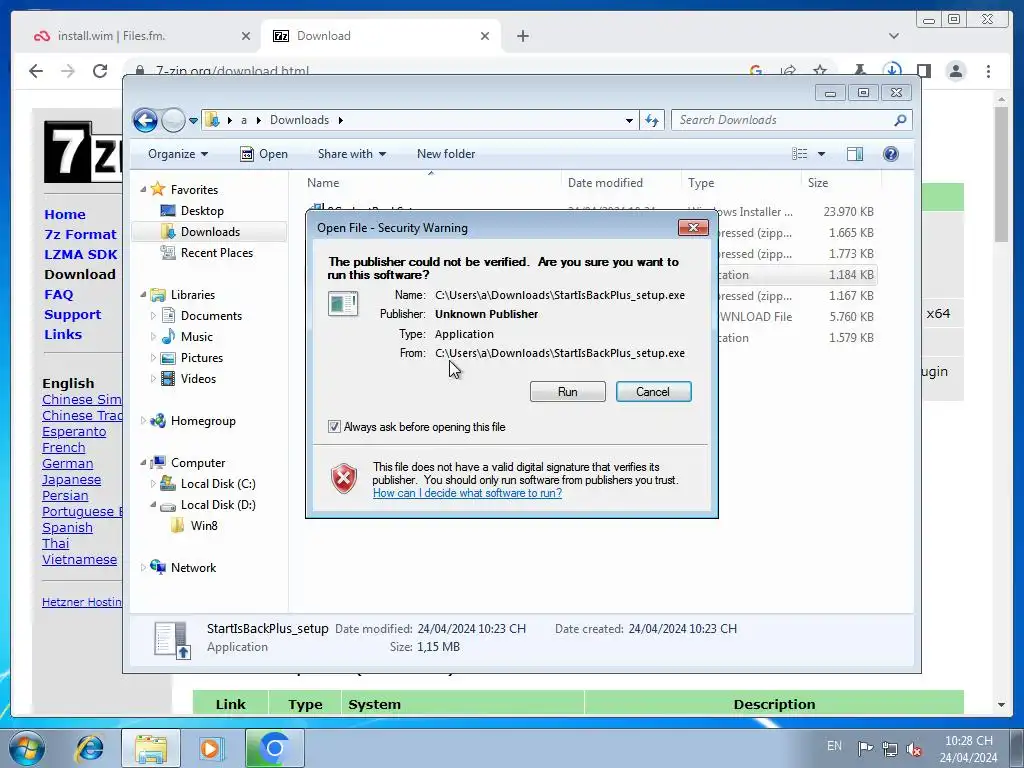
Task: Open the Win8 folder
Action: click(203, 526)
